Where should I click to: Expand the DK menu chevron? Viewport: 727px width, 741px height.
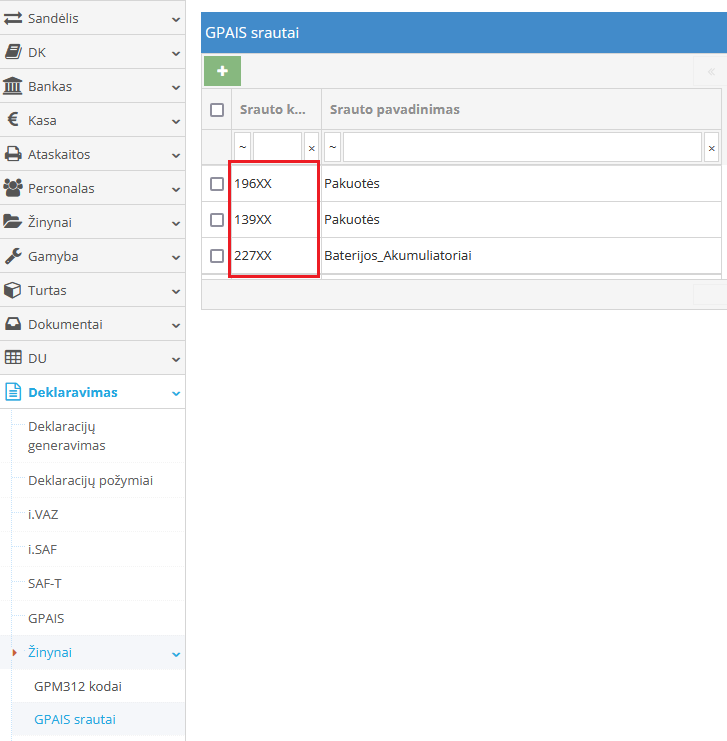pyautogui.click(x=176, y=53)
